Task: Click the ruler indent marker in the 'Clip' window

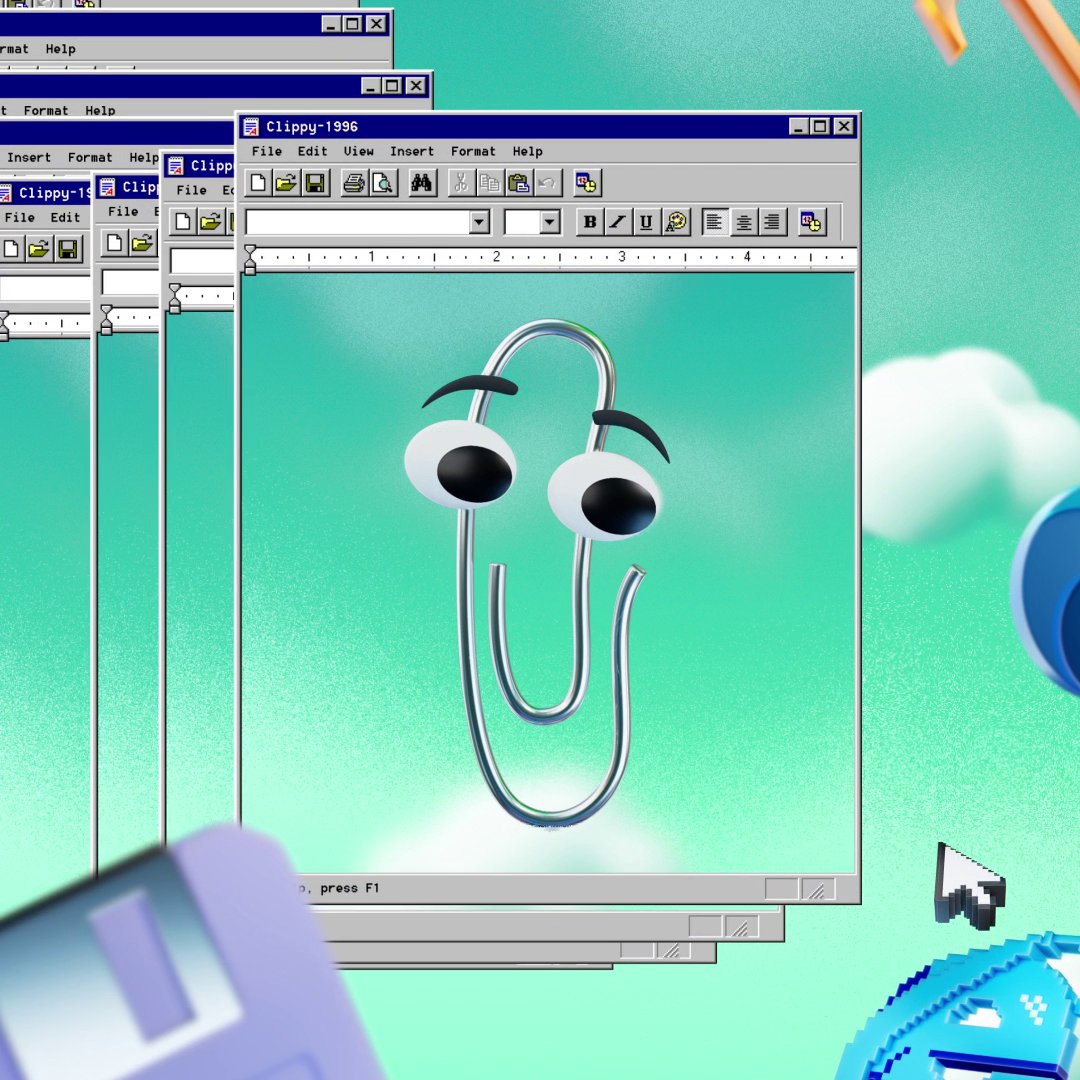Action: point(106,320)
